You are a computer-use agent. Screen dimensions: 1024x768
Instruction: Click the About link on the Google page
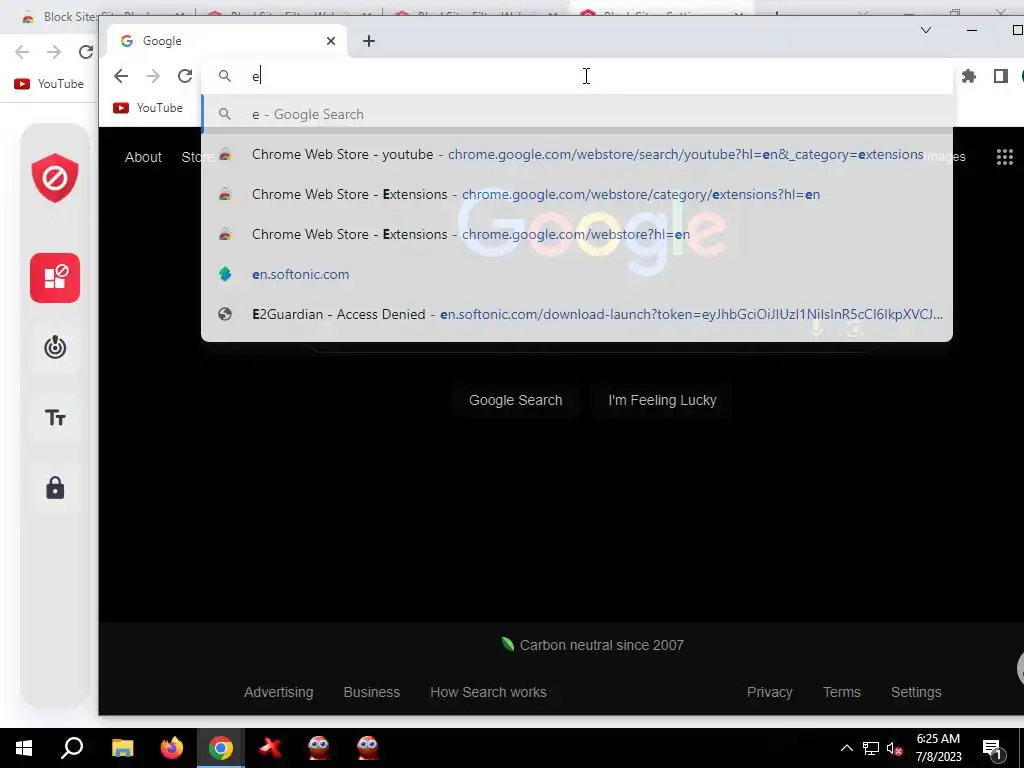click(x=143, y=157)
